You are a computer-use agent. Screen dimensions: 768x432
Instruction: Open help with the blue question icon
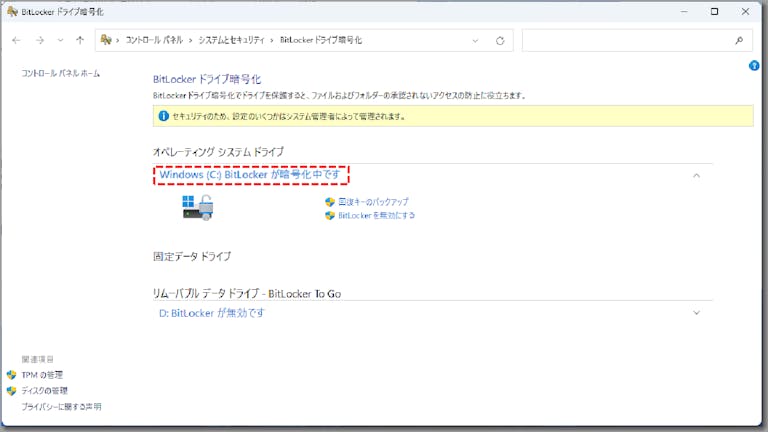[x=754, y=66]
